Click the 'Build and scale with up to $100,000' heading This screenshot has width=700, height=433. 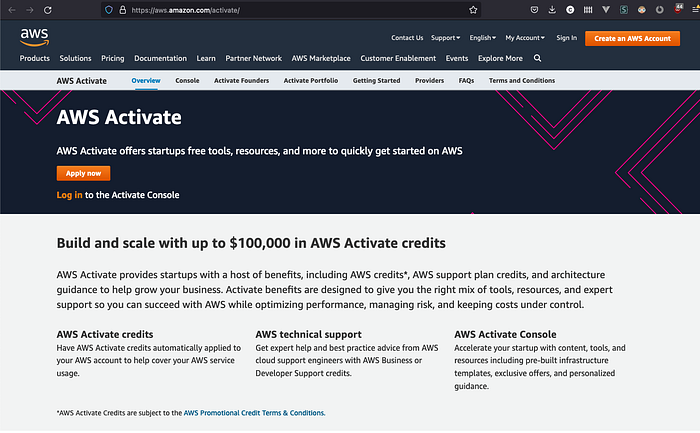[x=251, y=243]
